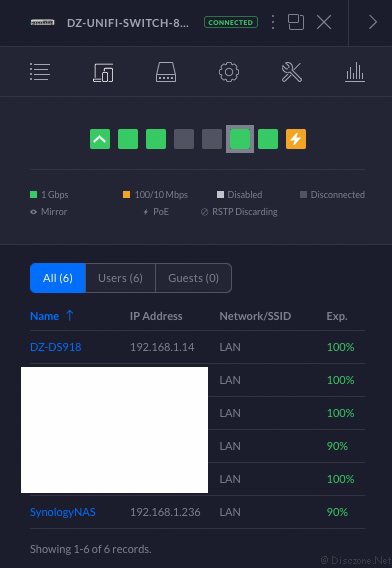Screen dimensions: 392x568
Task: Select orange PoE port 8
Action: pyautogui.click(x=296, y=139)
